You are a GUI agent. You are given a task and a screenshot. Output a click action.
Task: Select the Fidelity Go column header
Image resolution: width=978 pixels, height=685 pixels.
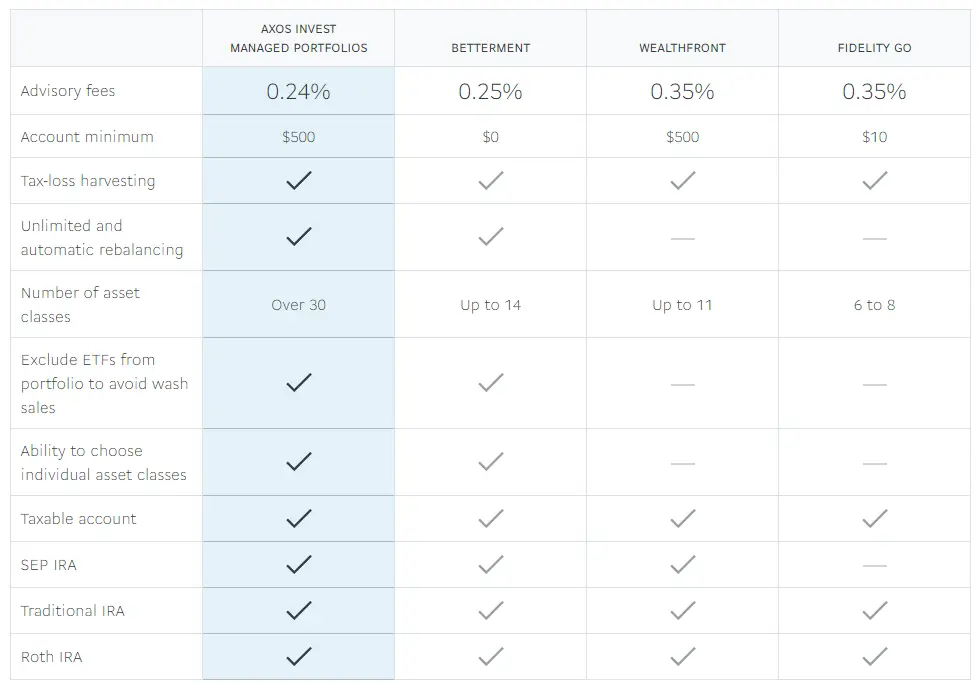pyautogui.click(x=874, y=48)
